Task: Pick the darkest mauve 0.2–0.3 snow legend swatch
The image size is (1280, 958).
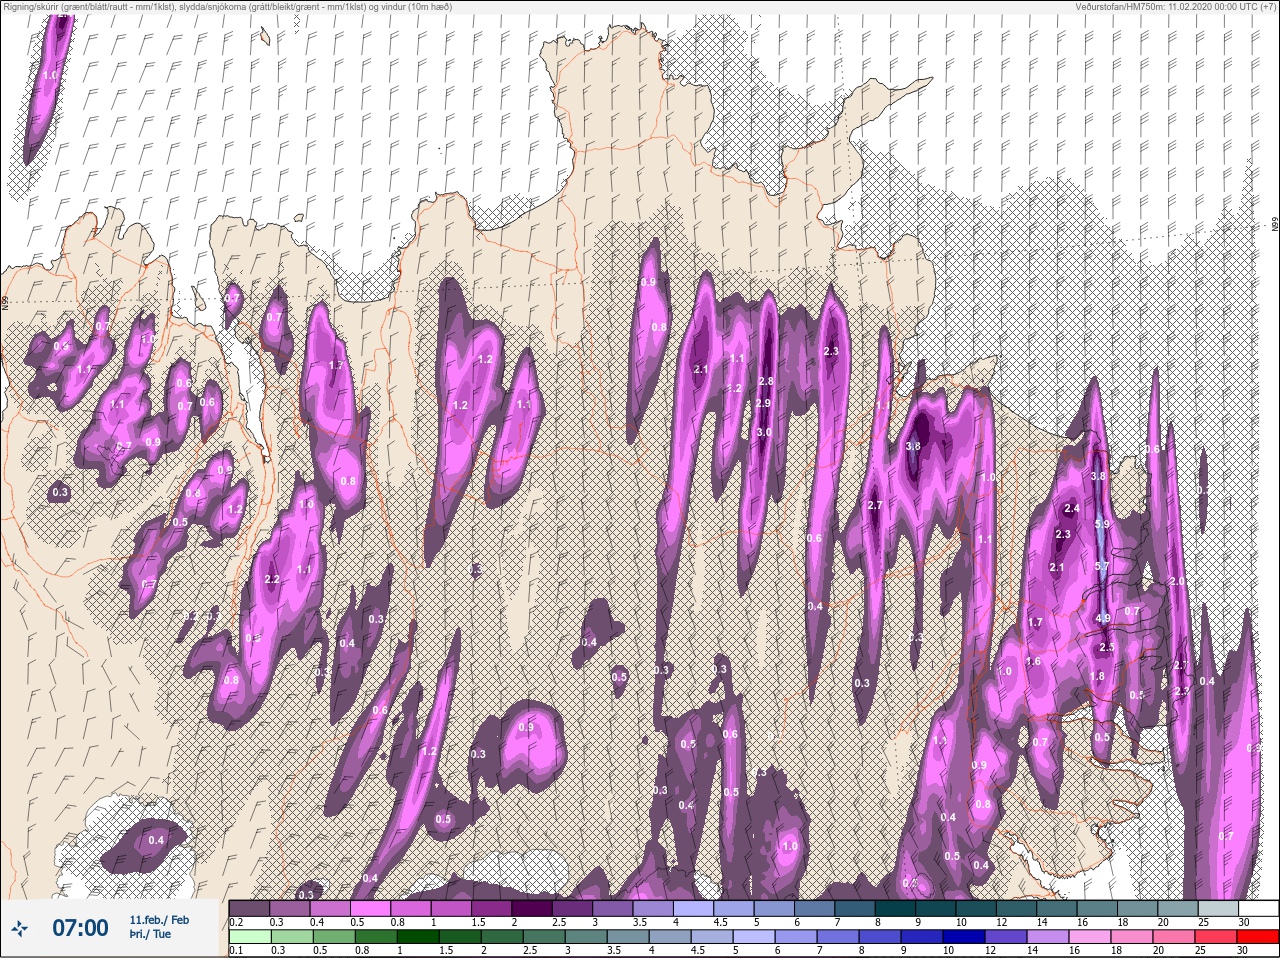Action: (x=250, y=908)
